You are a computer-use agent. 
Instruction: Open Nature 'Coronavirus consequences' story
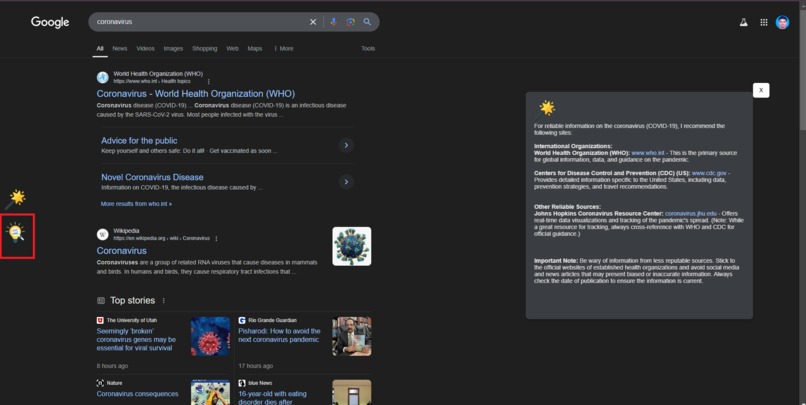click(137, 394)
